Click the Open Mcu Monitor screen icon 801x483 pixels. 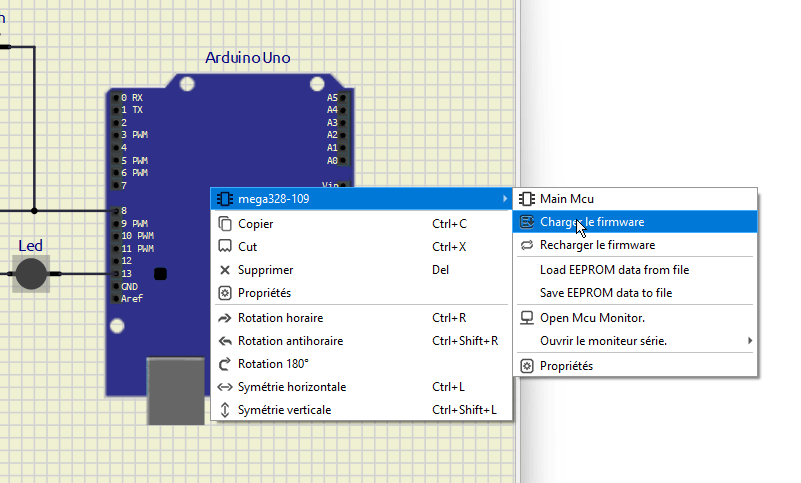[527, 318]
